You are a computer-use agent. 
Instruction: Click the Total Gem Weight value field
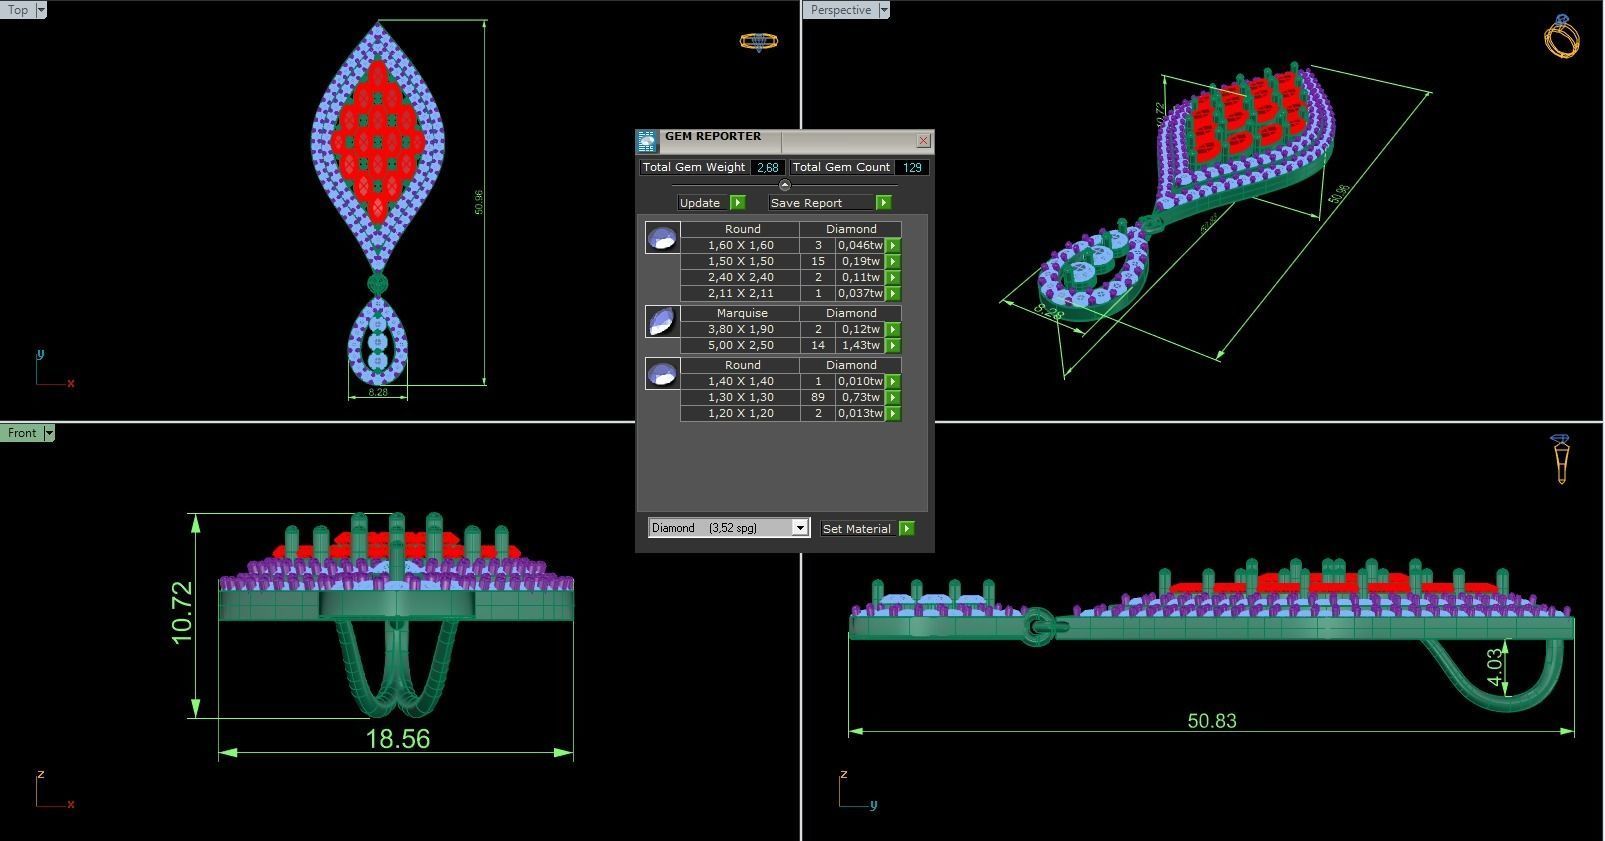(x=767, y=167)
